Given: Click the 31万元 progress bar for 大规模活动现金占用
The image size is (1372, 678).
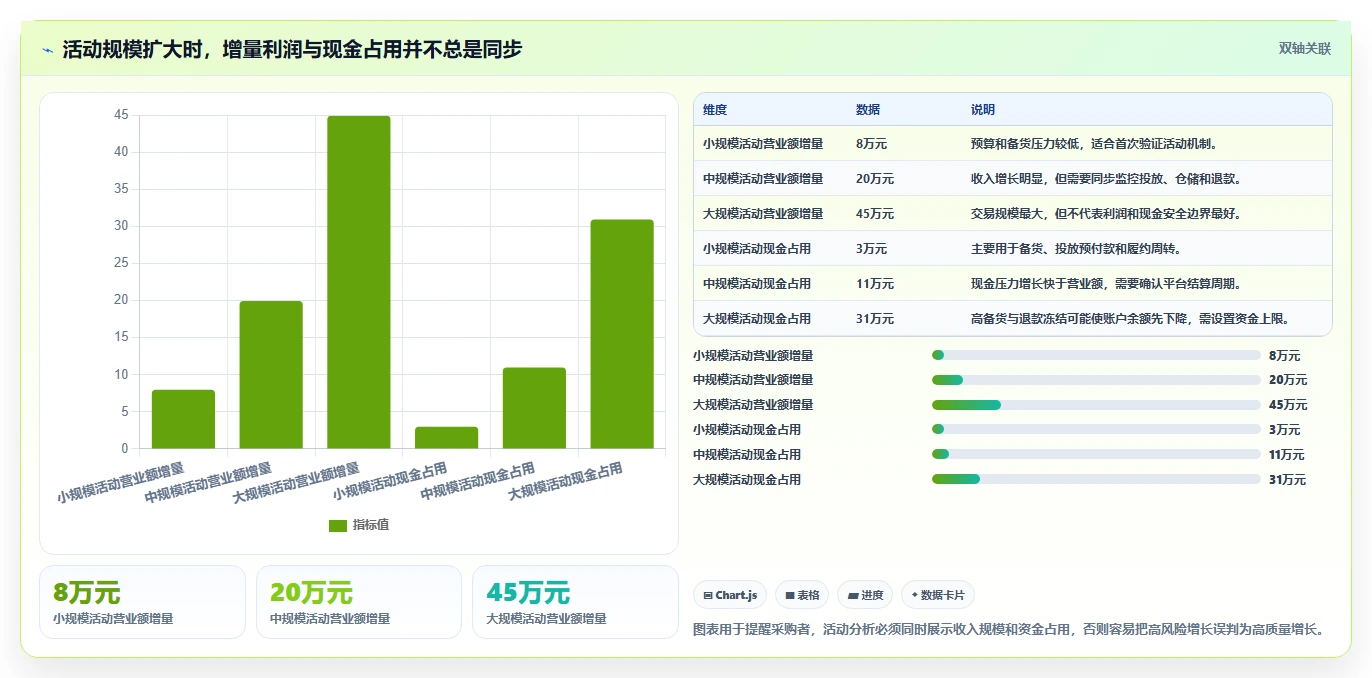Looking at the screenshot, I should click(x=1096, y=480).
